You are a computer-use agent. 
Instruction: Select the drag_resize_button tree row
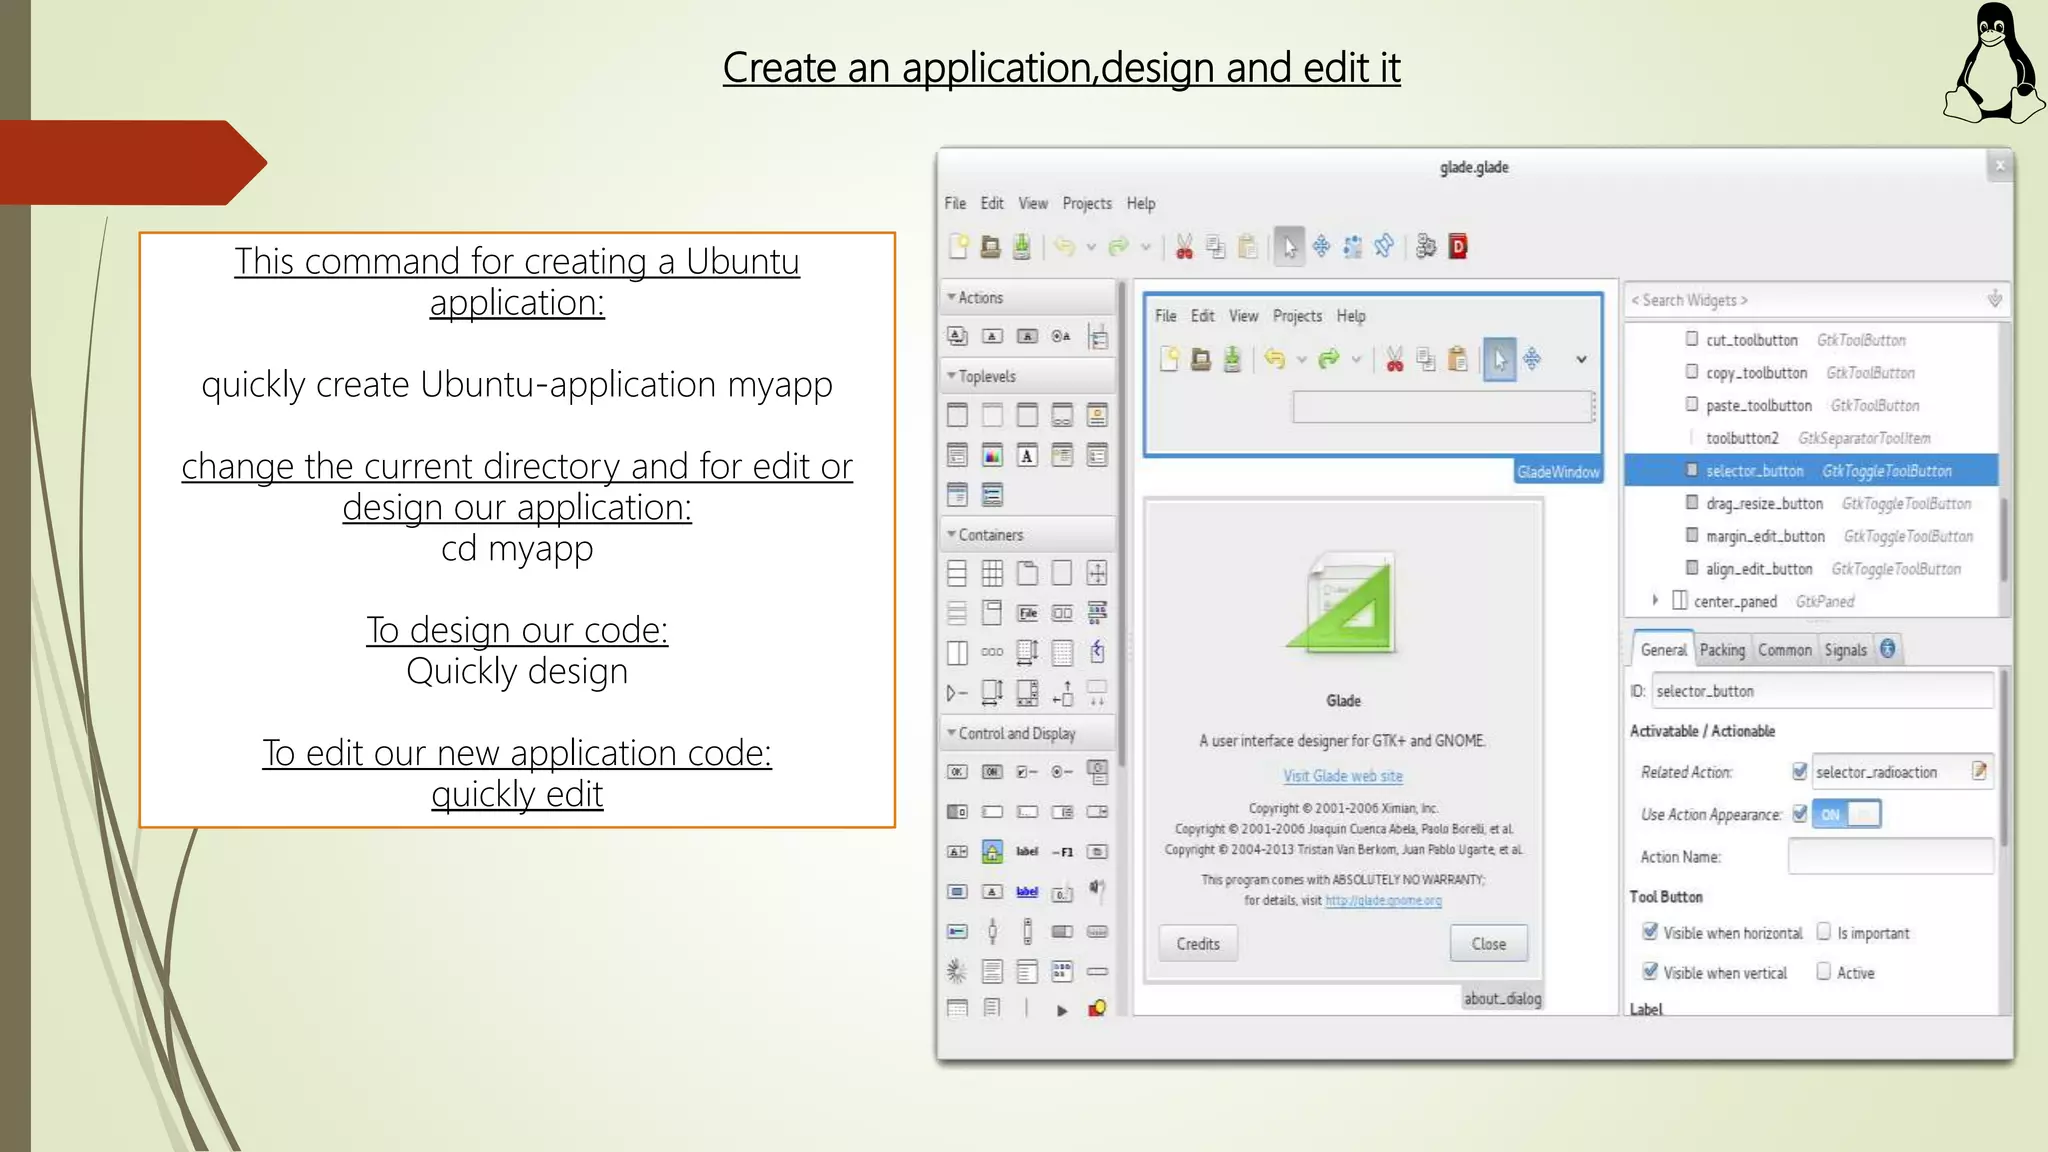1764,504
